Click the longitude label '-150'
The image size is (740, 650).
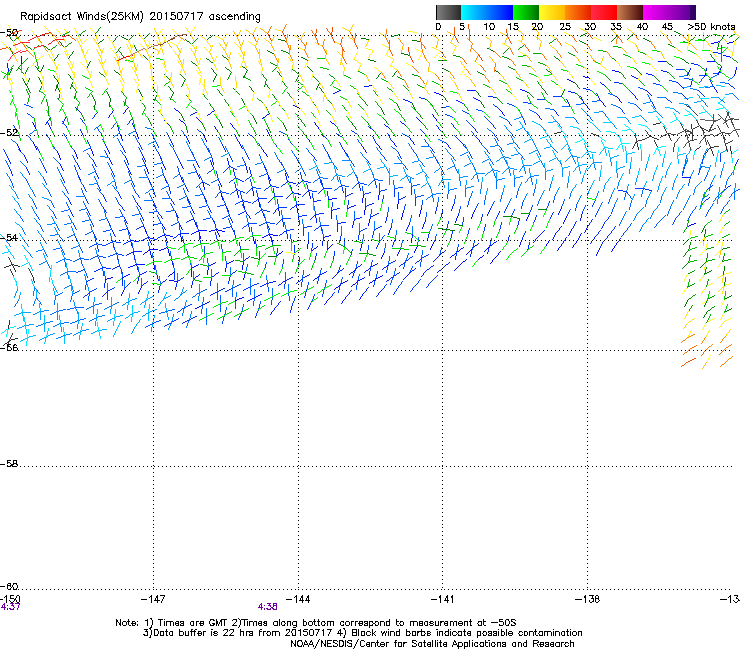coord(10,599)
